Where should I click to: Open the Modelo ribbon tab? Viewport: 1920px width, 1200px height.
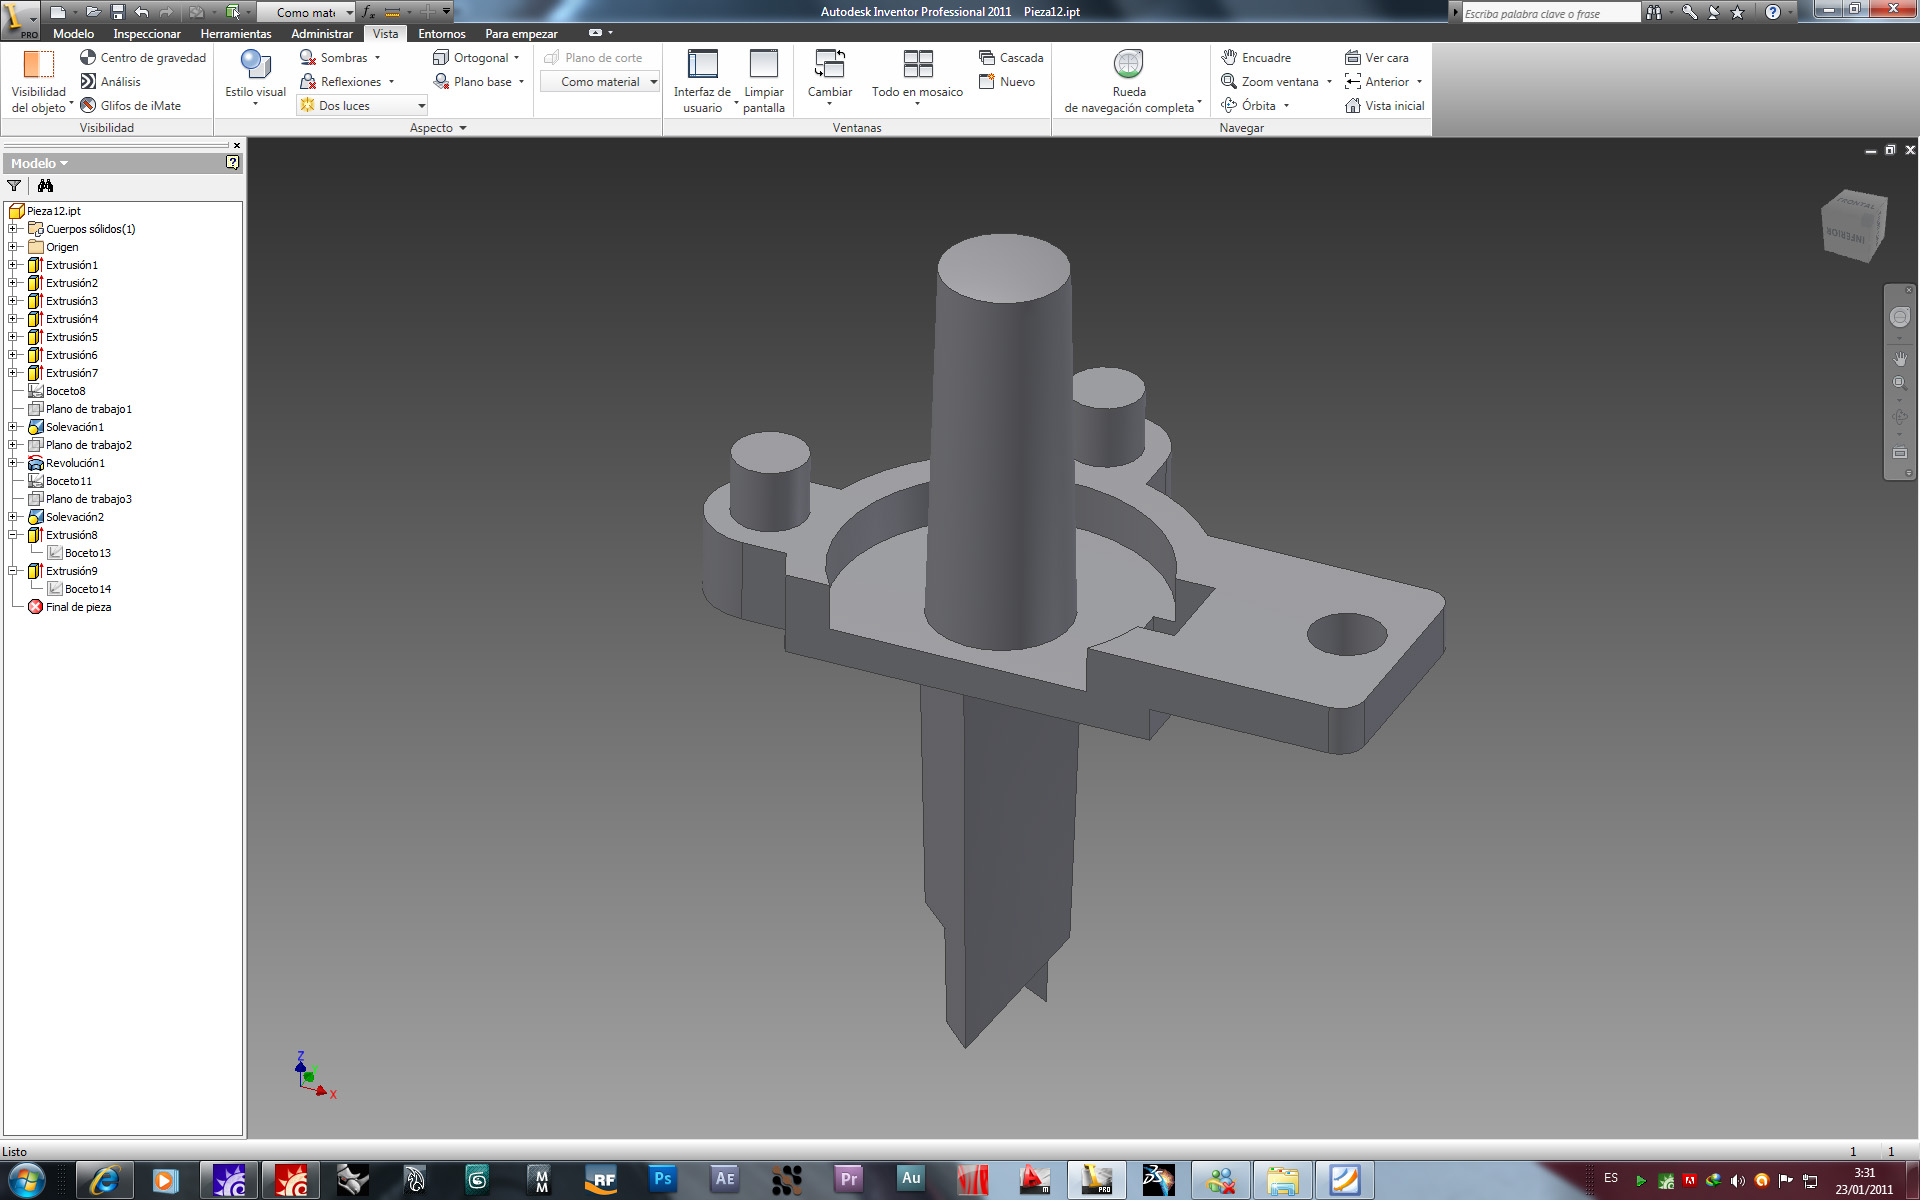(74, 34)
